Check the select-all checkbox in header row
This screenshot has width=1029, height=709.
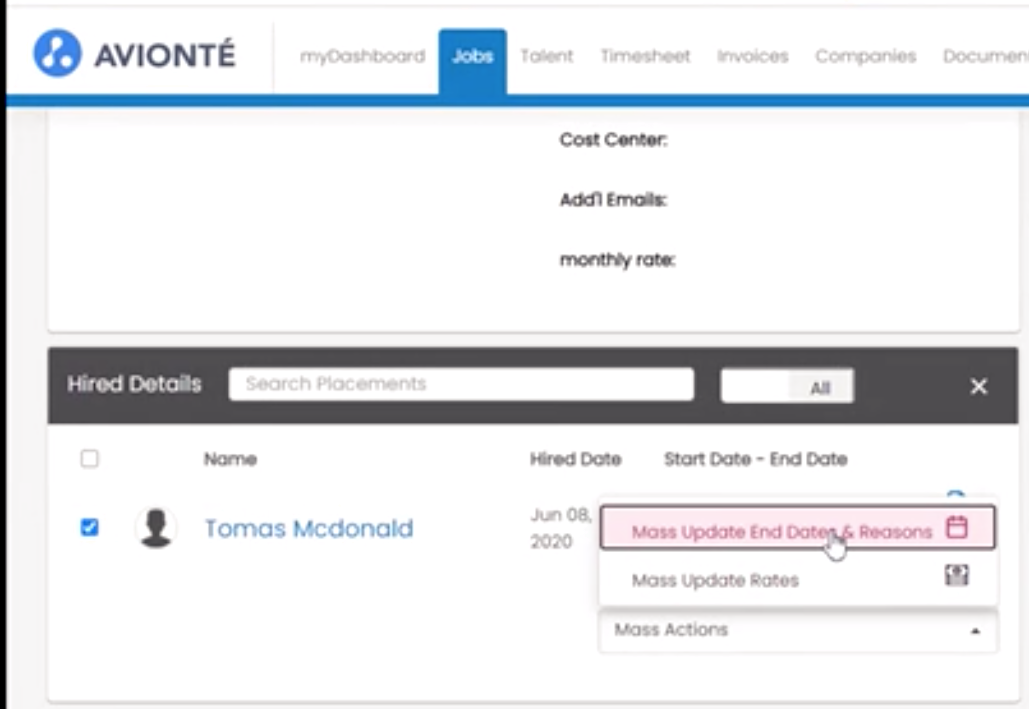click(90, 459)
